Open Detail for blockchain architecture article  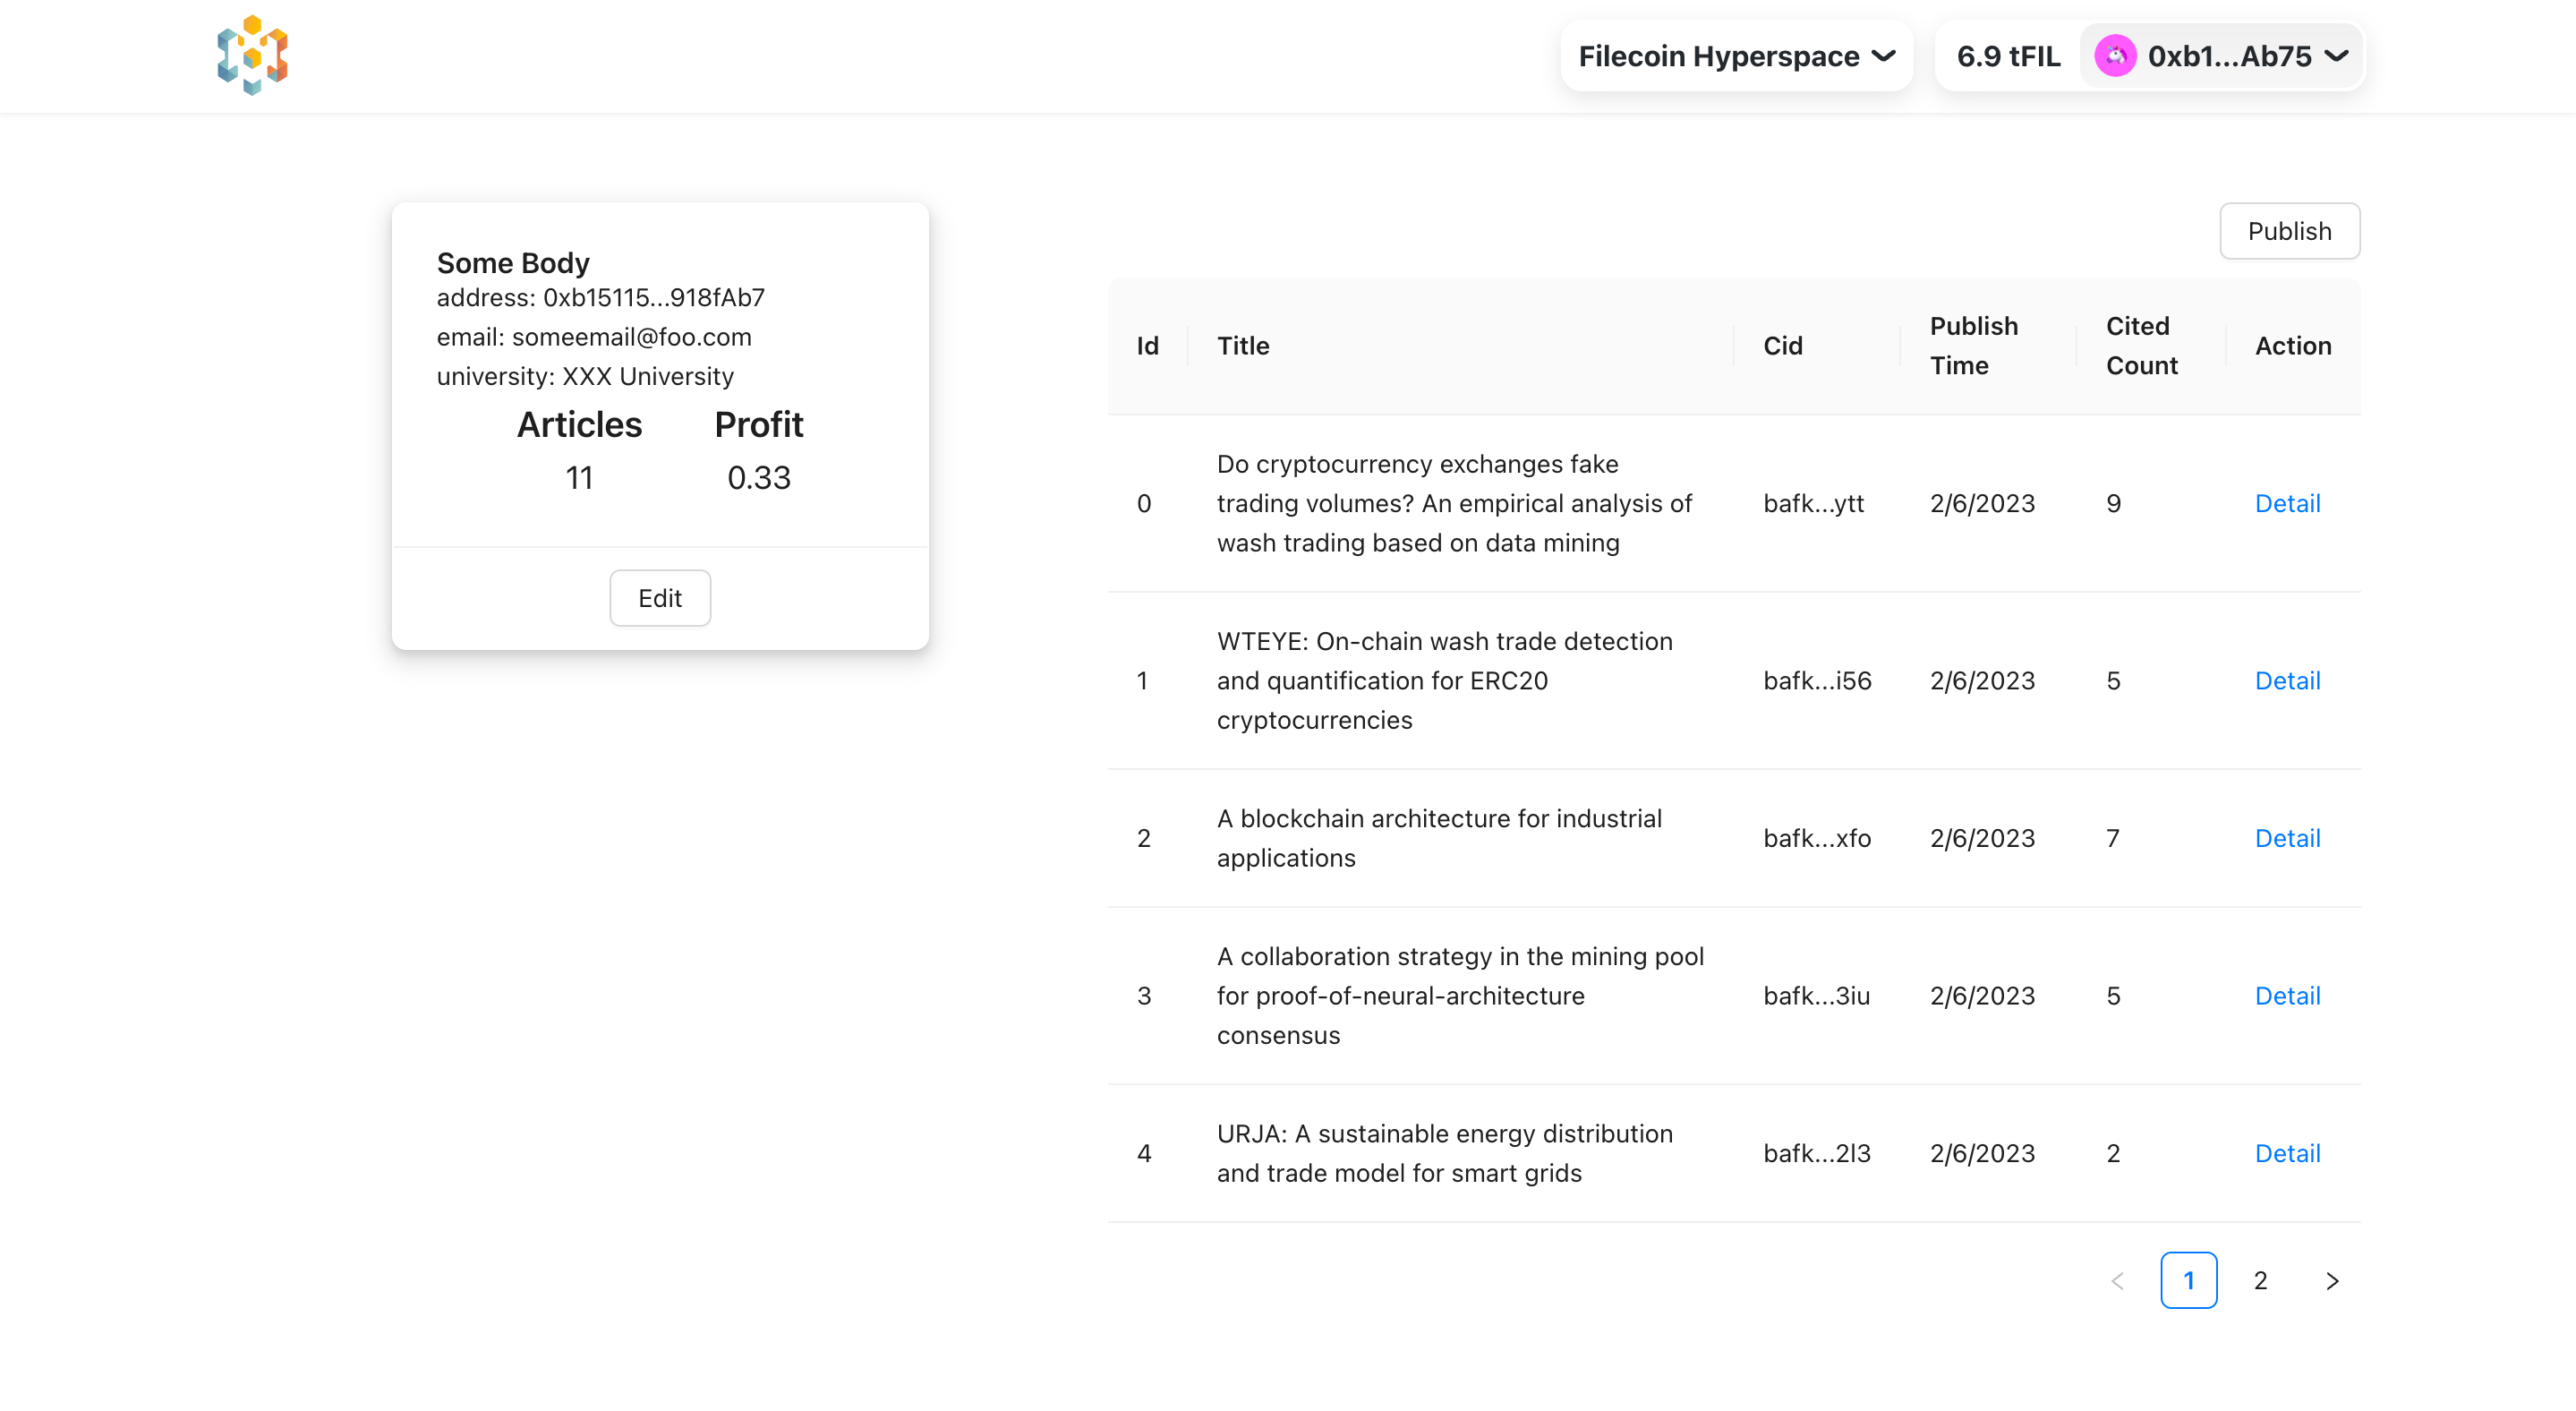pos(2287,838)
